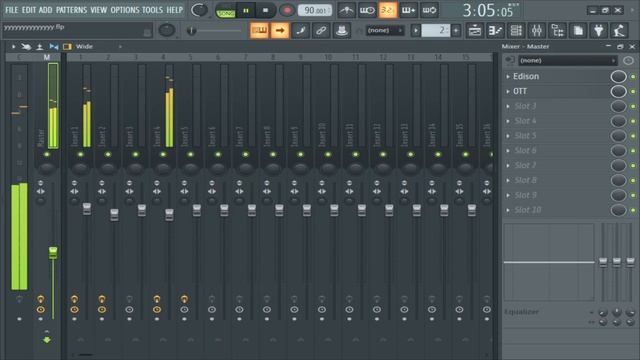
Task: Disable the OTT effect slot LED
Action: tap(633, 91)
